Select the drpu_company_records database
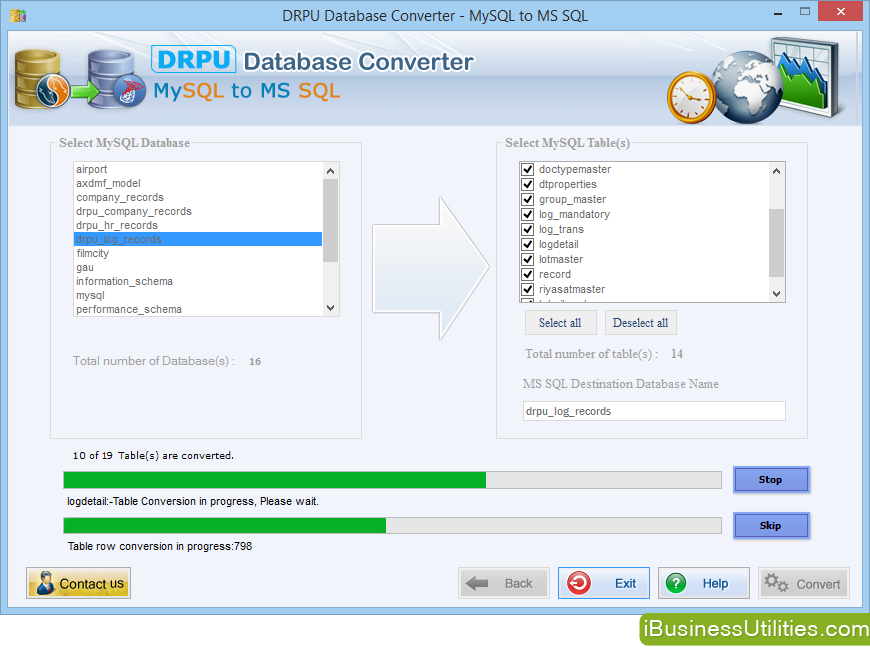Screen dimensions: 870x650 click(x=198, y=211)
